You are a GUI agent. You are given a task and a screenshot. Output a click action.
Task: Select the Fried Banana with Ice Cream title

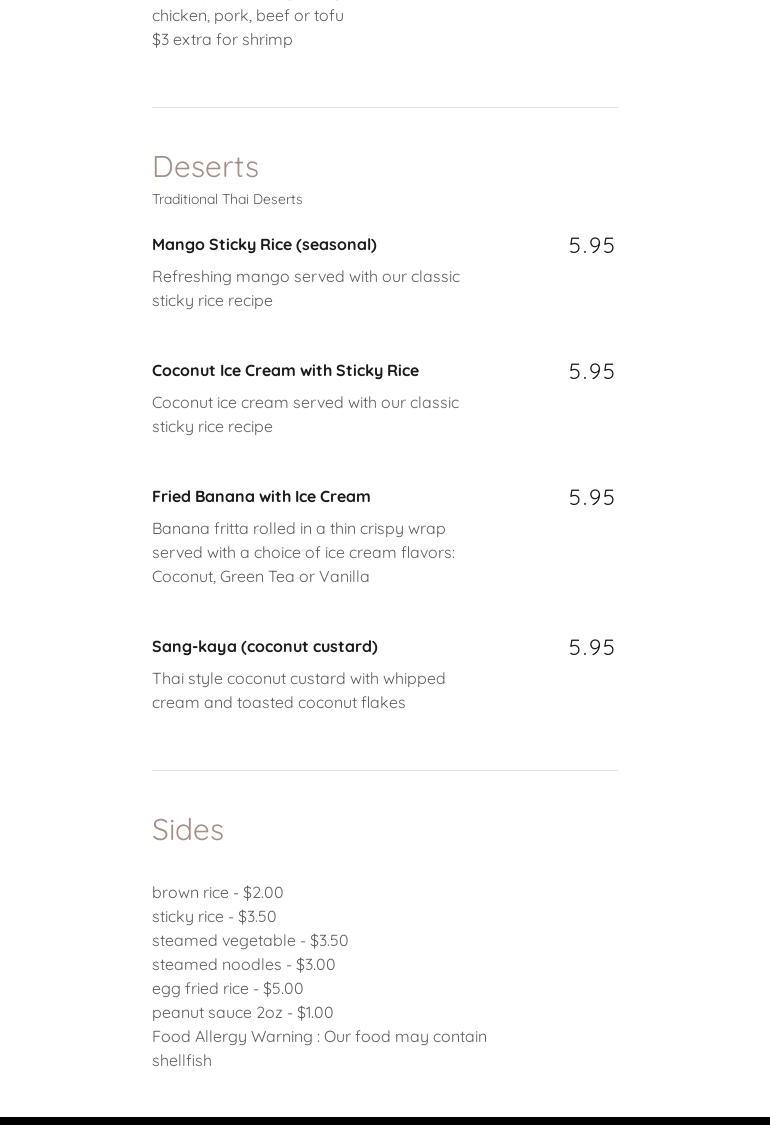[x=261, y=496]
